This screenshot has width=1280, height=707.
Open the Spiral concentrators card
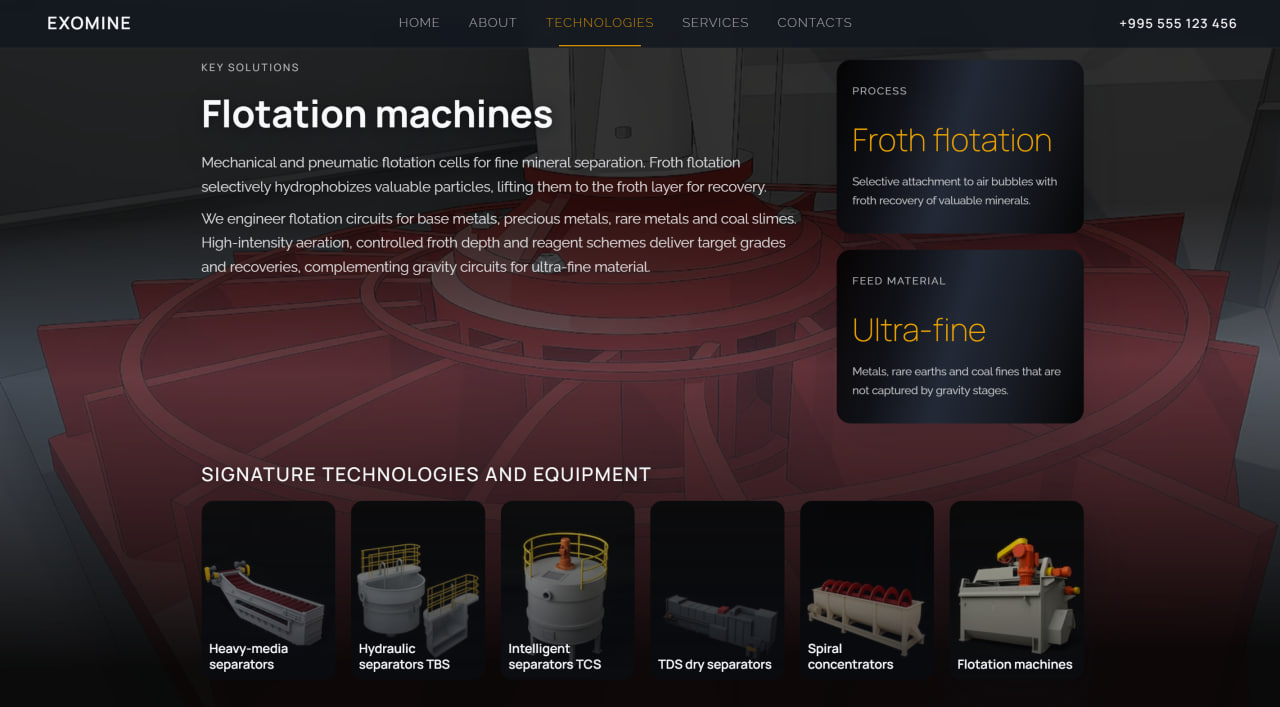[867, 591]
